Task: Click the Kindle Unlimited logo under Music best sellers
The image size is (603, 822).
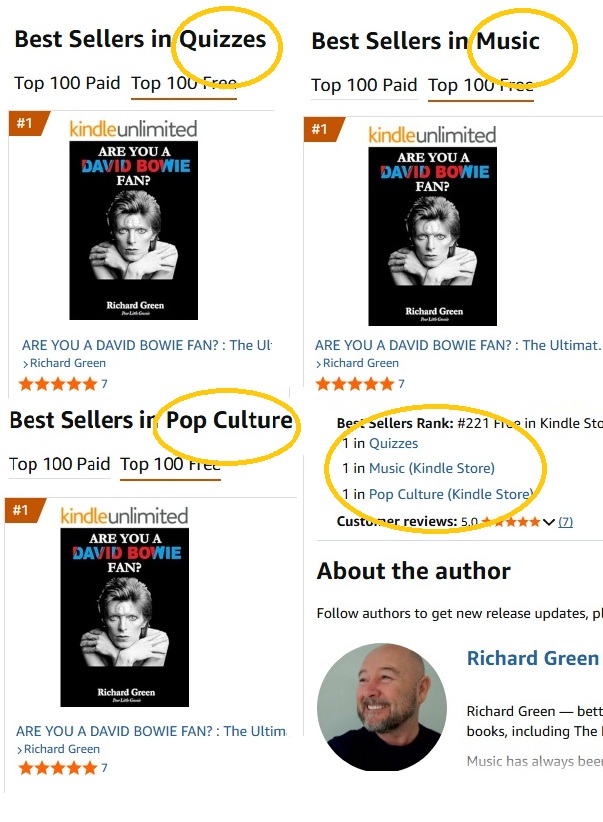Action: 432,134
